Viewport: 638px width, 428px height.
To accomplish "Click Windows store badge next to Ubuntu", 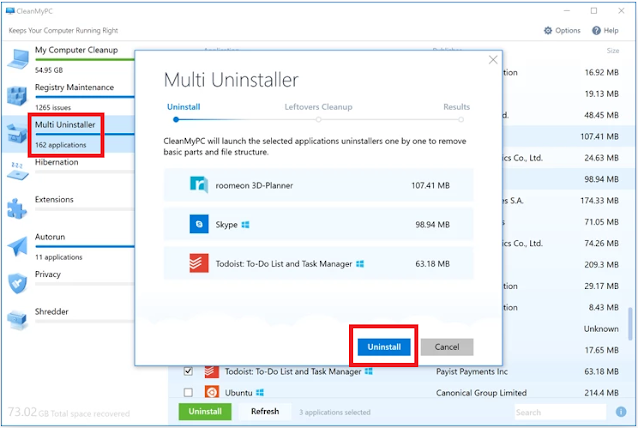I will click(260, 393).
